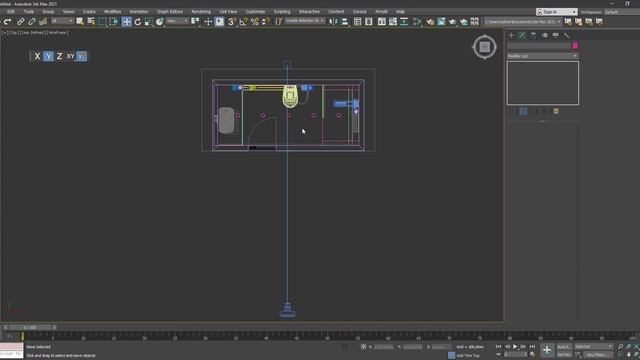Open Edit Named Selection Sets
This screenshot has width=640, height=360.
pyautogui.click(x=278, y=22)
